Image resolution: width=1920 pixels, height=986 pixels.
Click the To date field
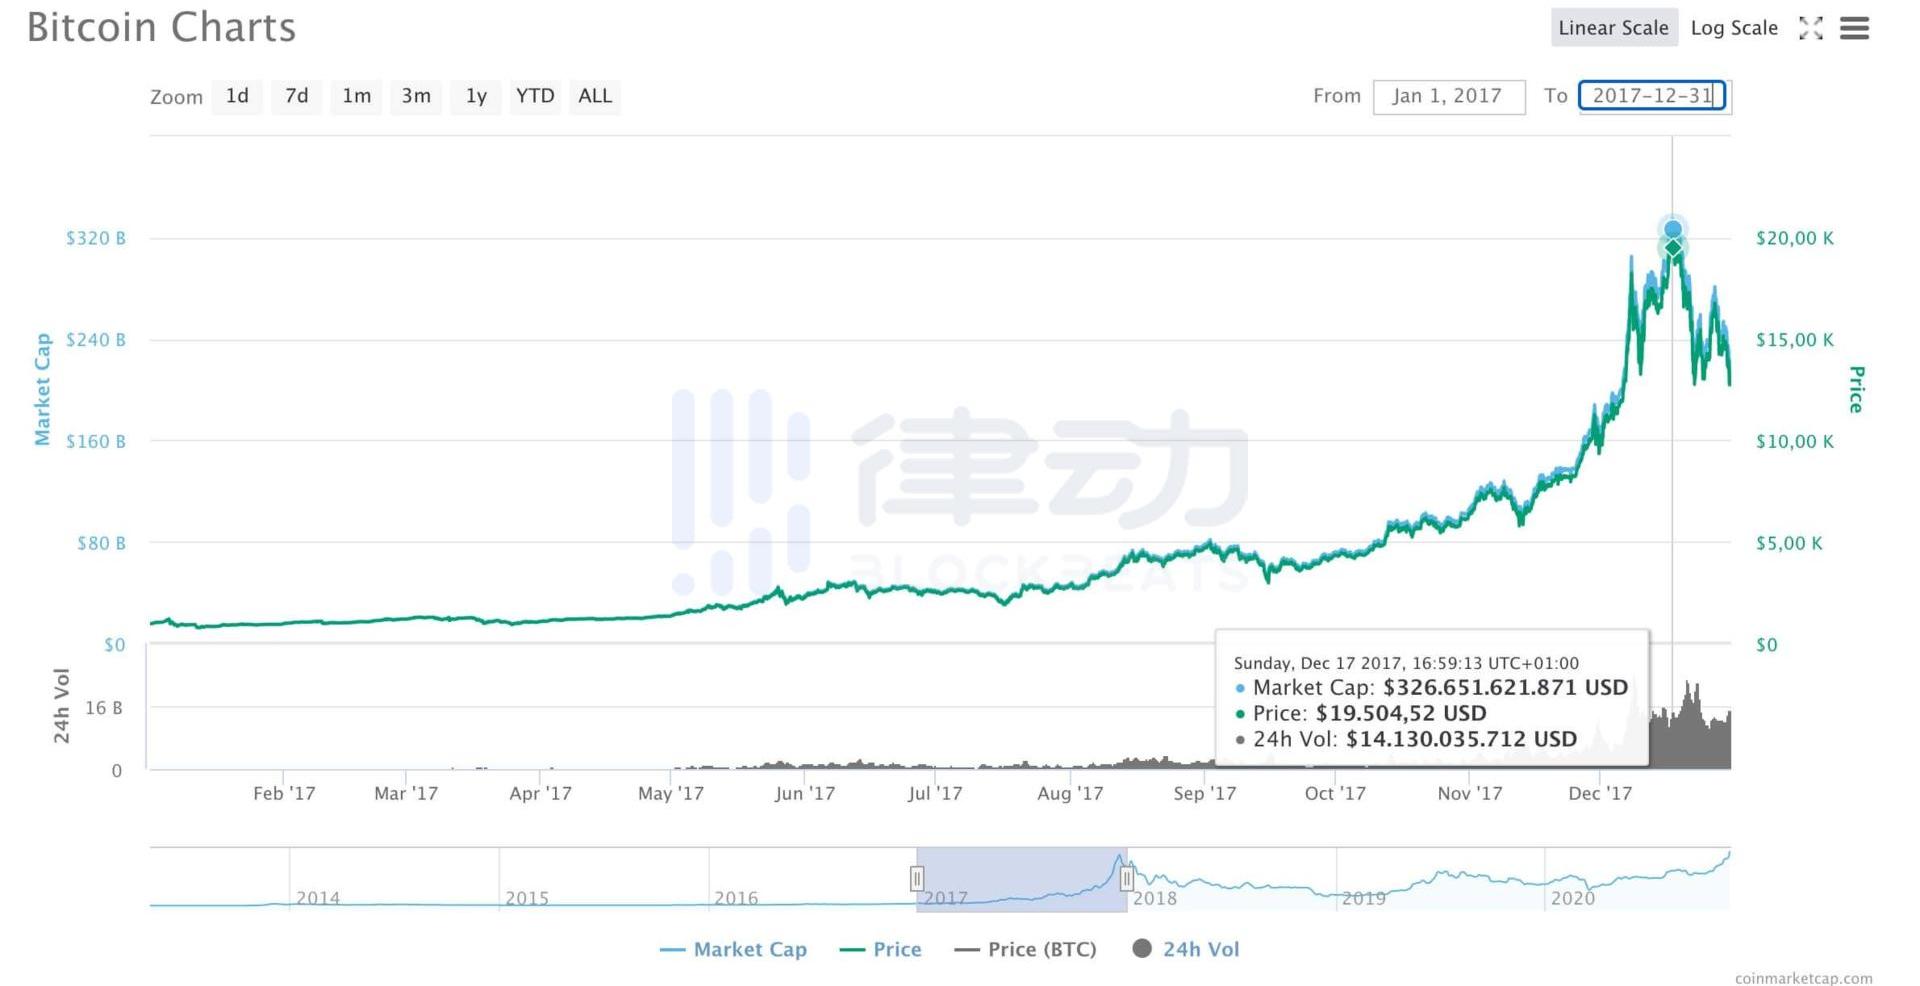tap(1652, 96)
